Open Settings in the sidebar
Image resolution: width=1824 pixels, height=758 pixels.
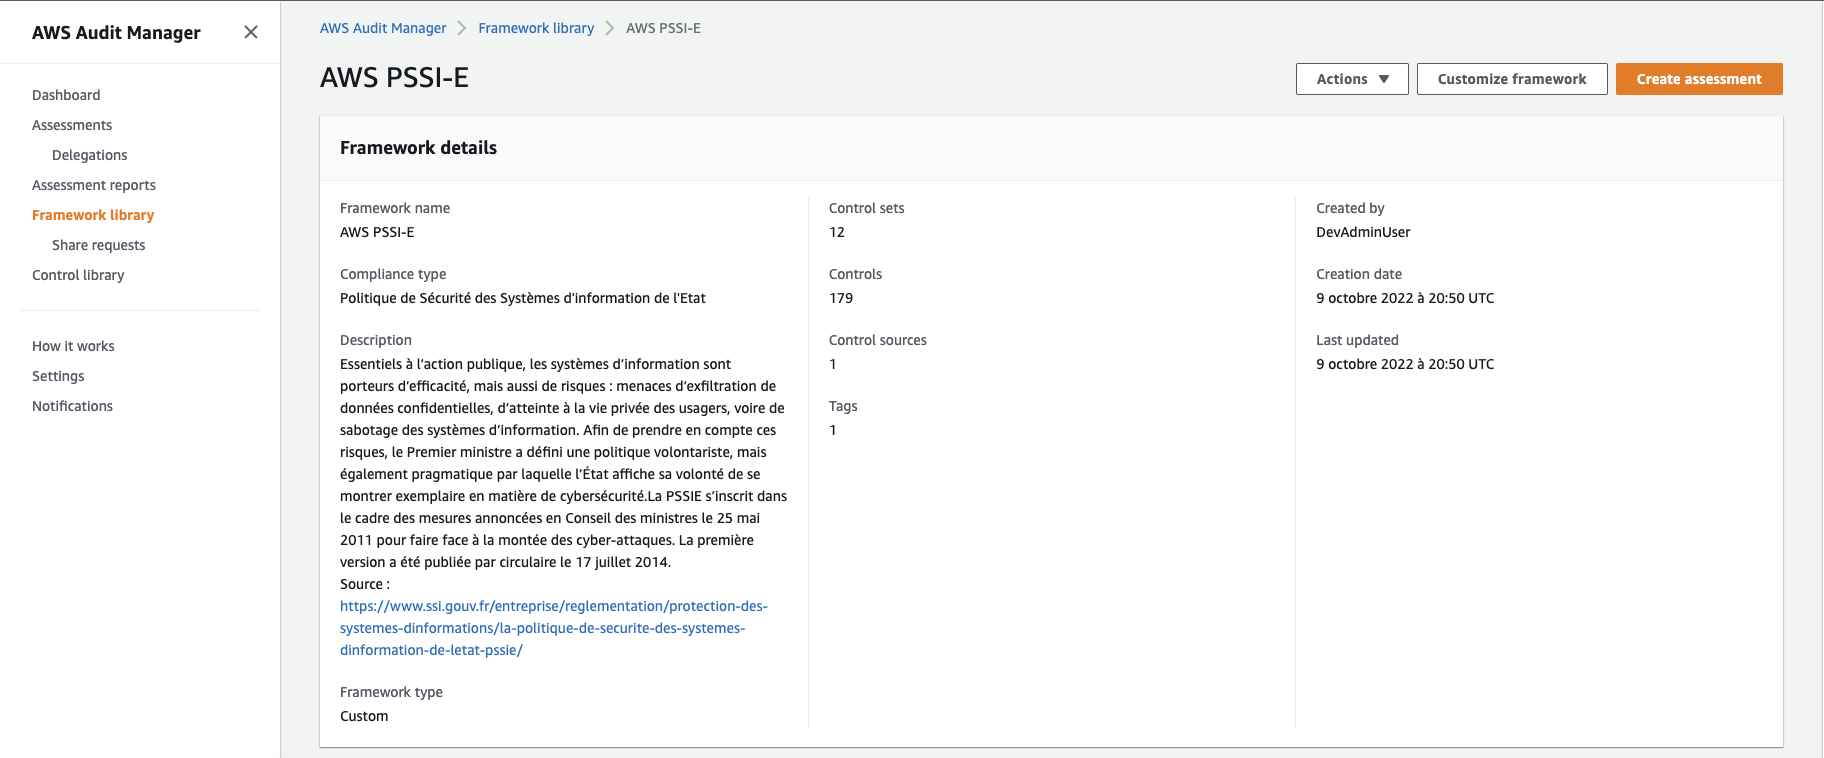(58, 376)
